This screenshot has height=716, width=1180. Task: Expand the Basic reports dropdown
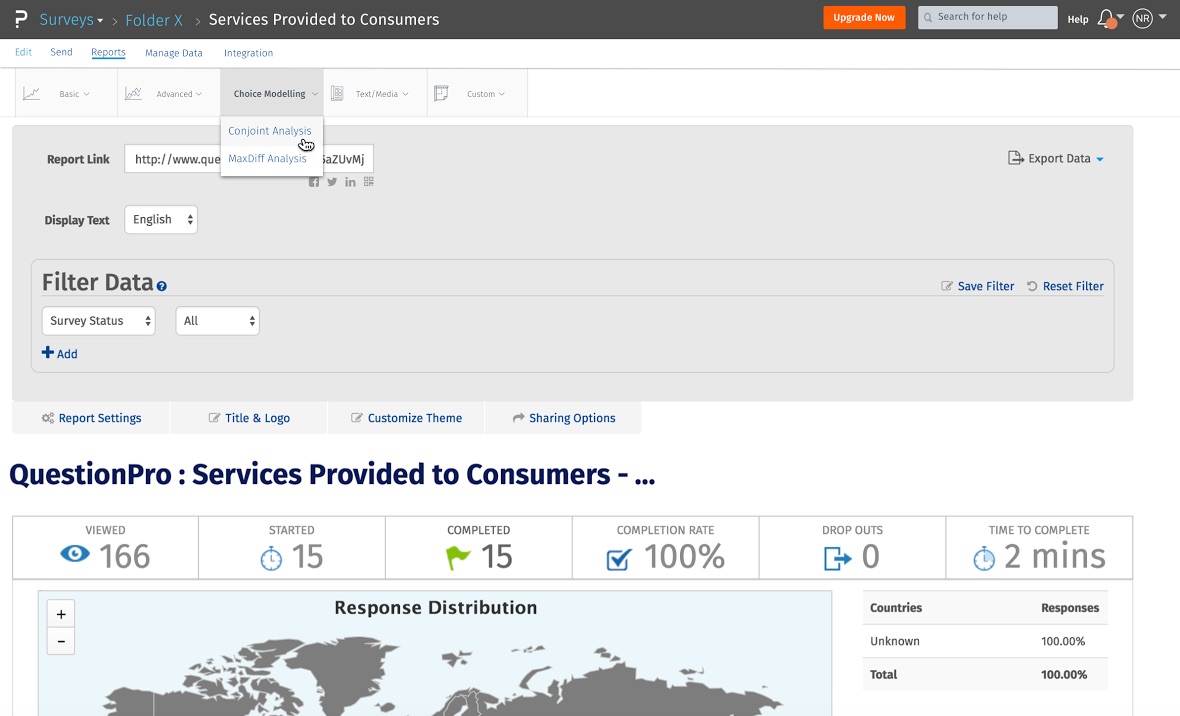[x=75, y=94]
